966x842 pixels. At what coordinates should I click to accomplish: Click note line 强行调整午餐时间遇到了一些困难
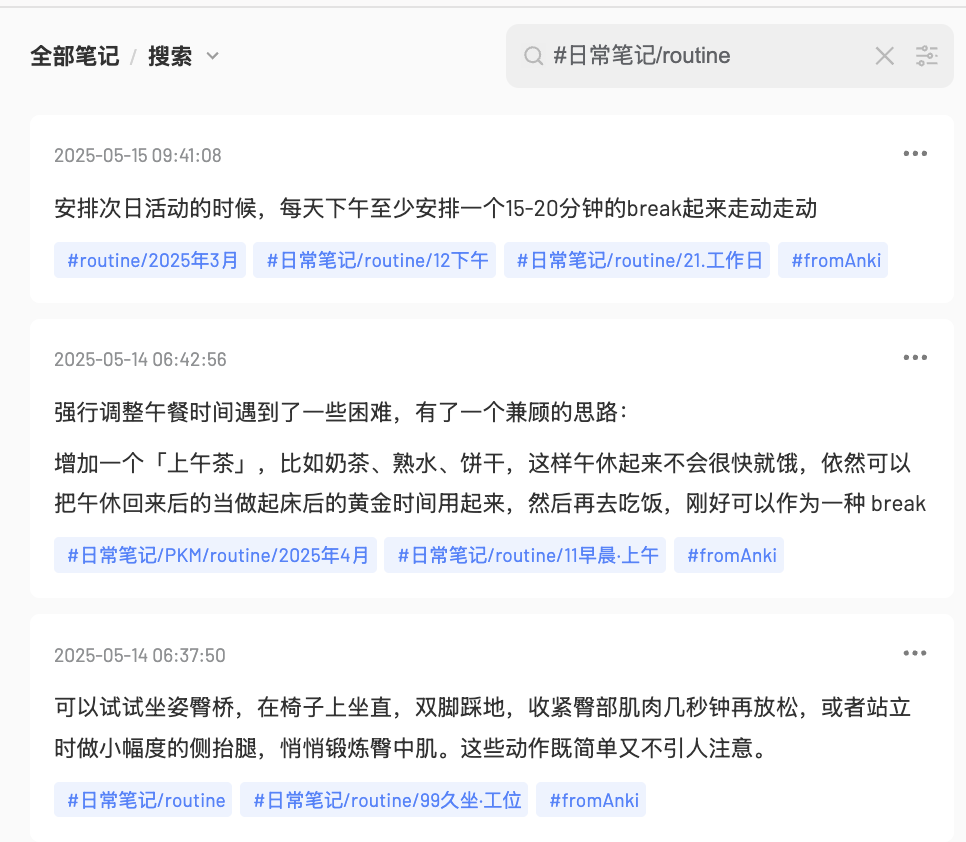click(x=341, y=412)
